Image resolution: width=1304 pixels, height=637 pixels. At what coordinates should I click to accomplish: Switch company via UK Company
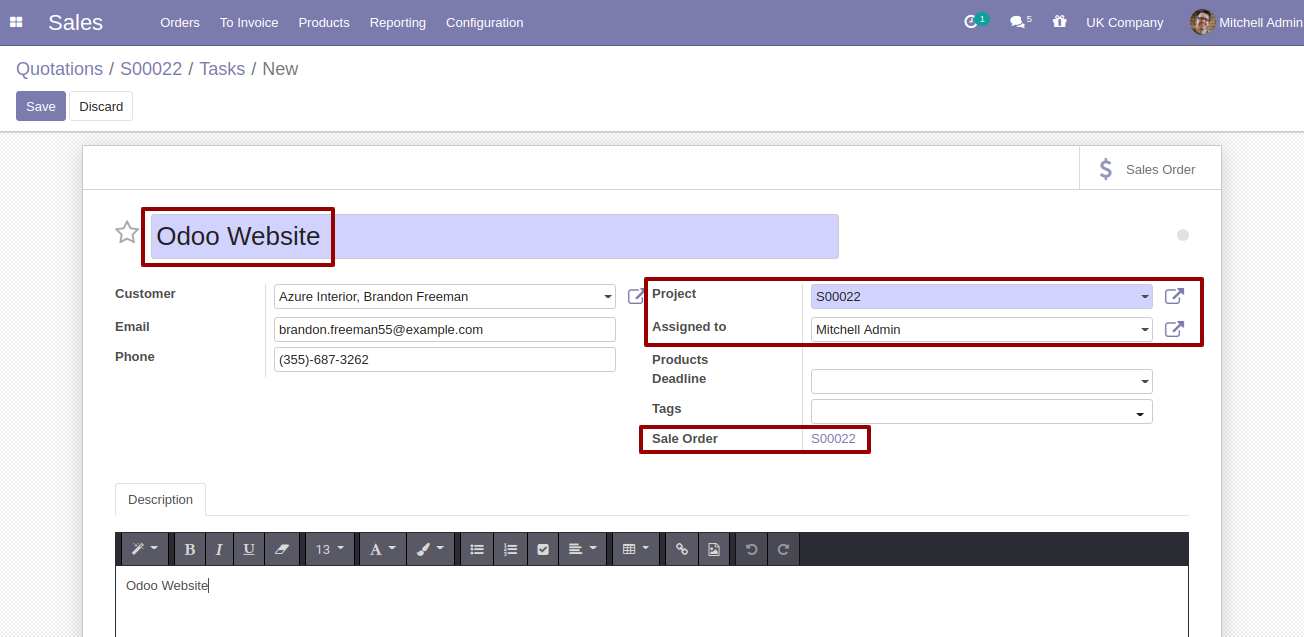point(1125,22)
